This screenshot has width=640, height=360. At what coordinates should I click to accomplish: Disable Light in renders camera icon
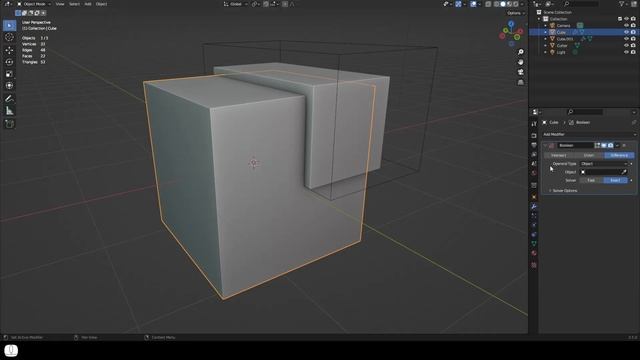(633, 52)
